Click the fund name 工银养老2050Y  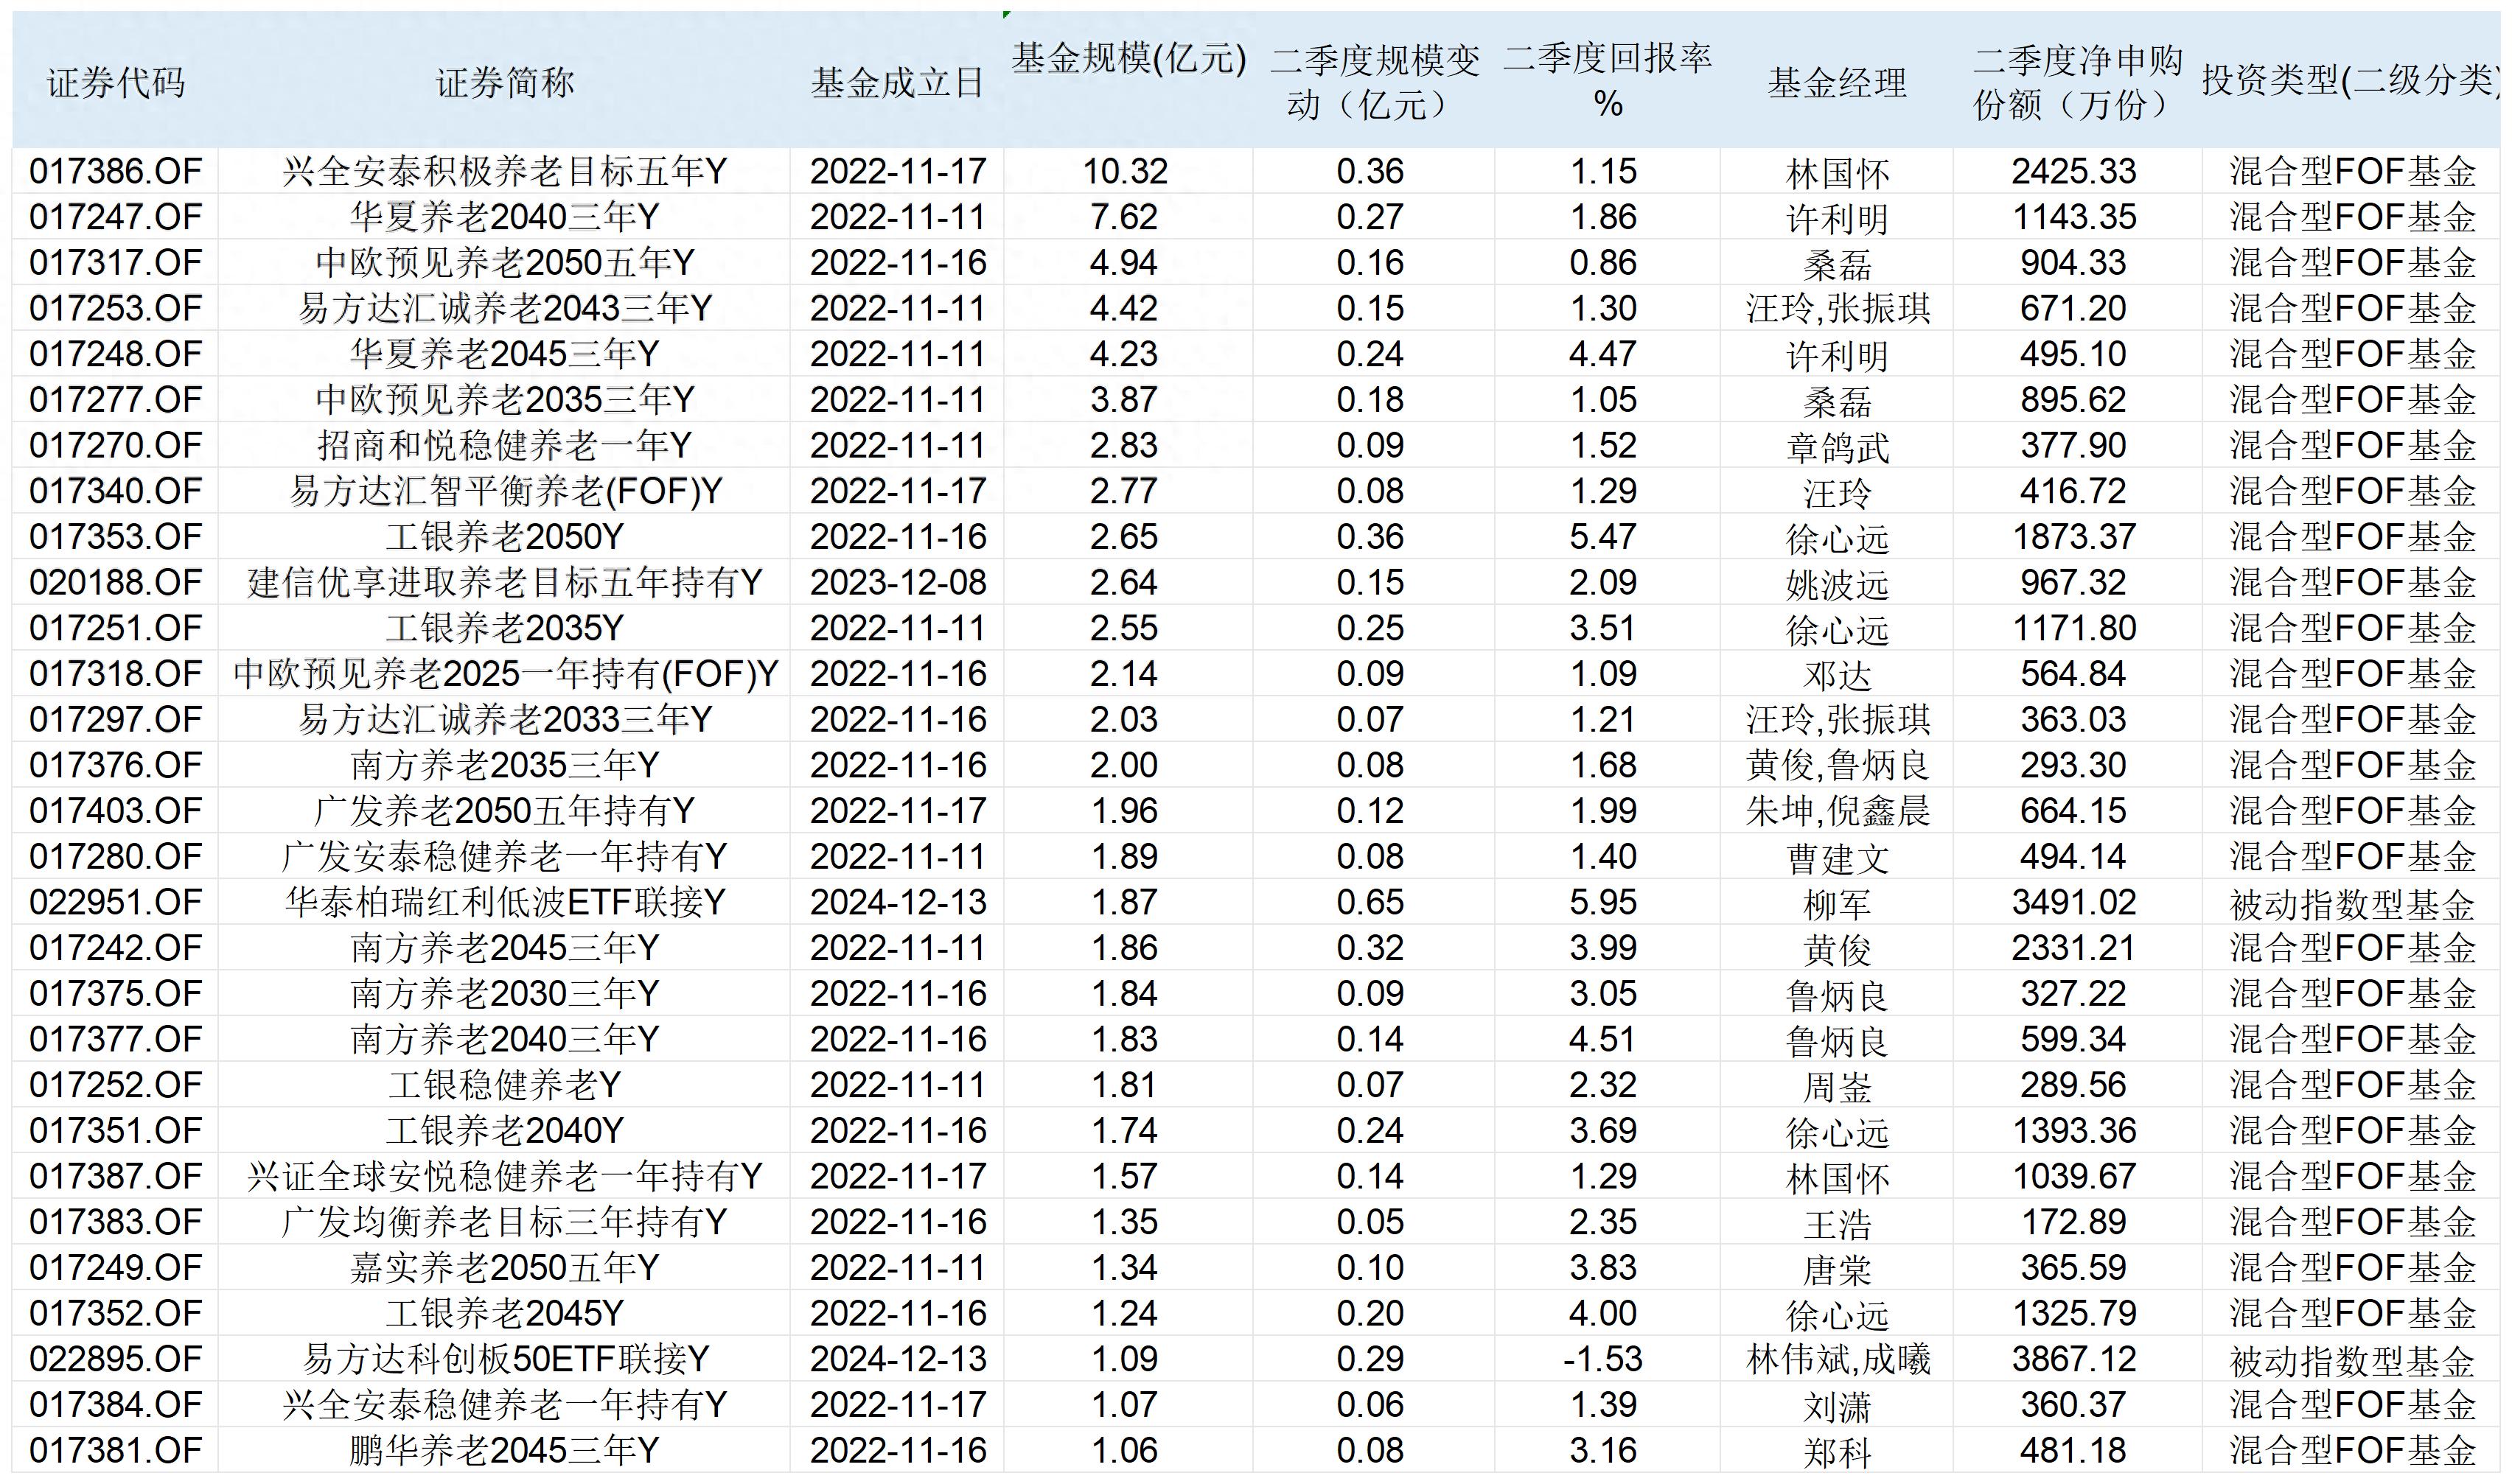tap(505, 537)
